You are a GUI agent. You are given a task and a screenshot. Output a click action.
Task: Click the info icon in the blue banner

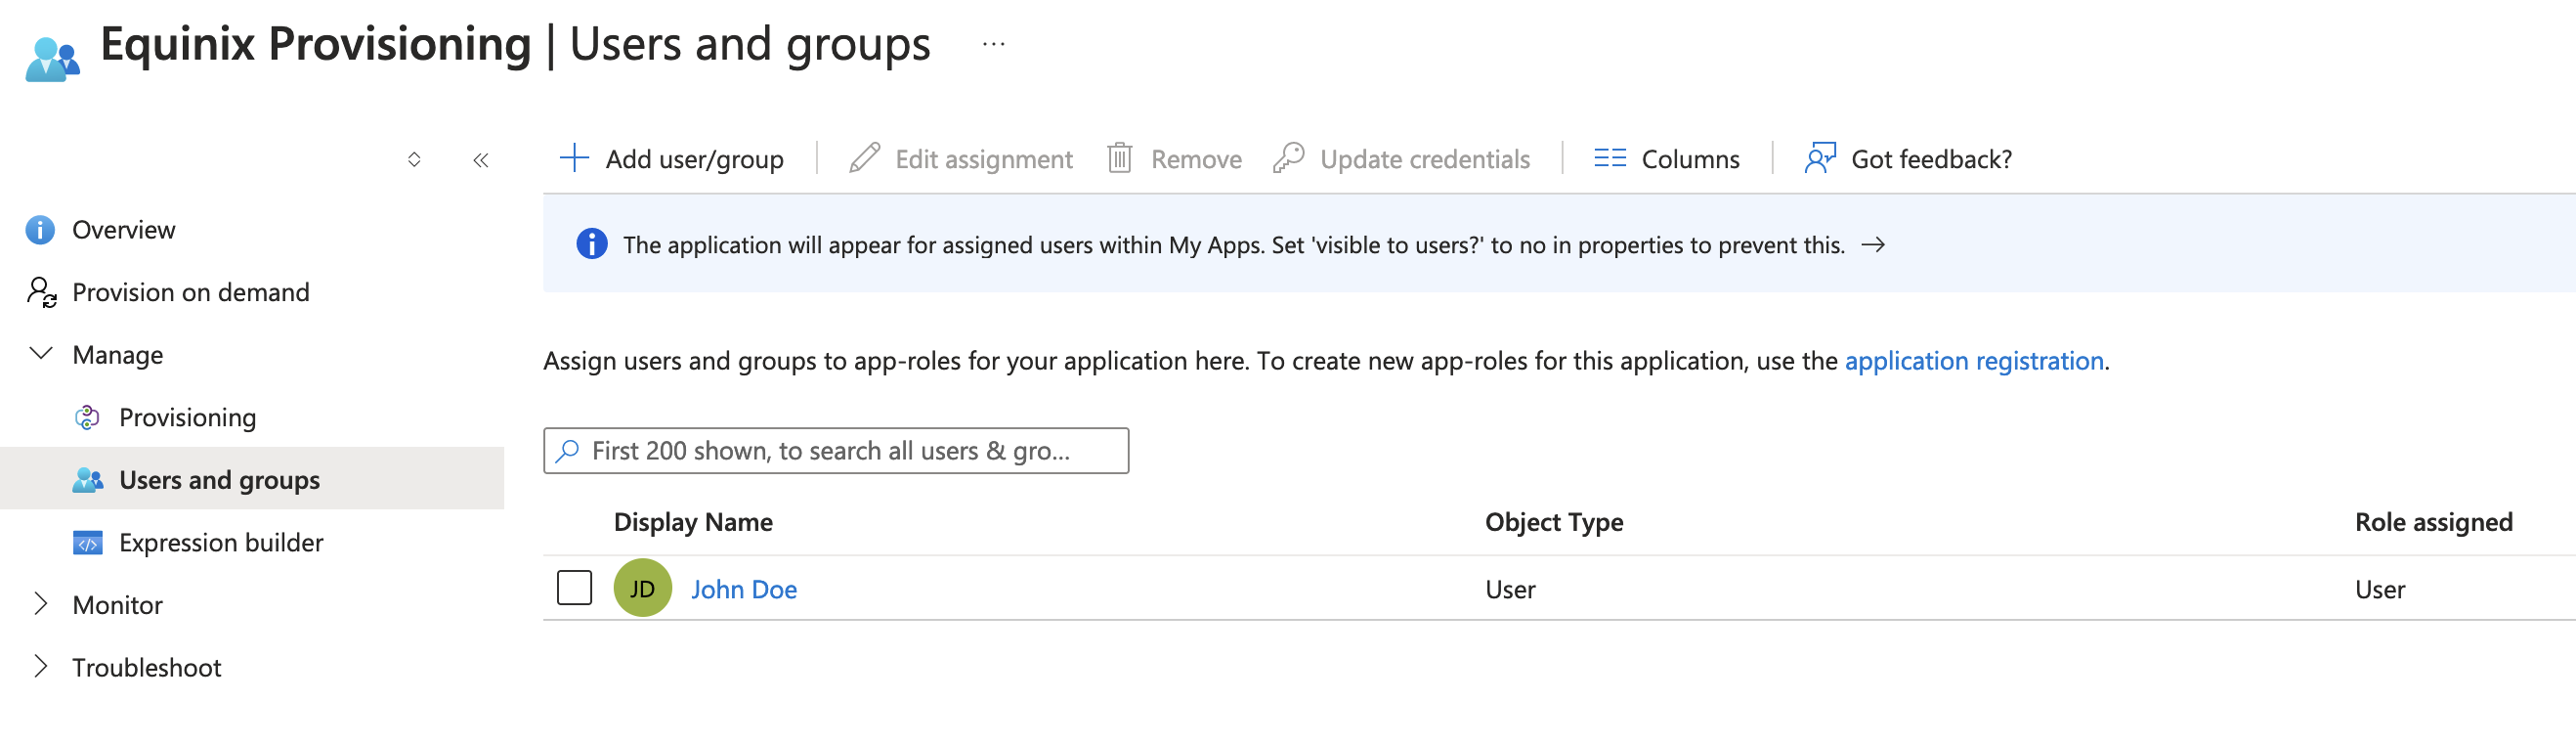591,244
